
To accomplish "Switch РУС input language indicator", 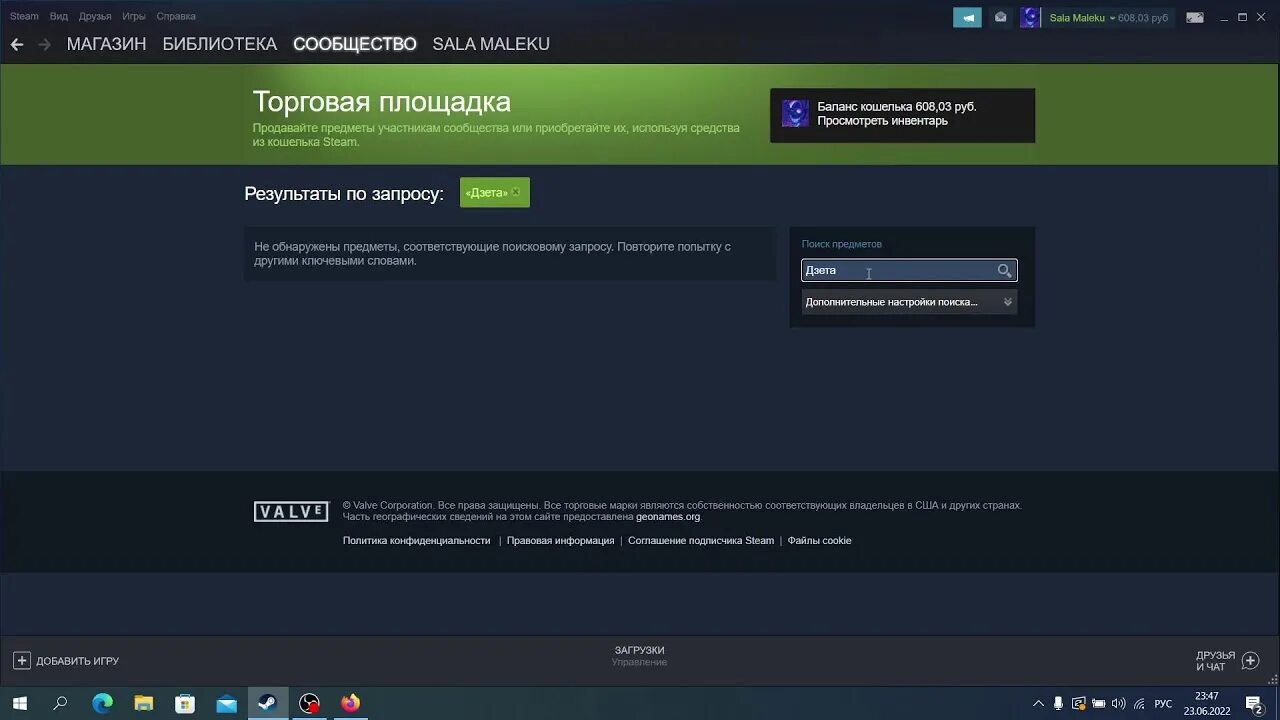I will (1163, 703).
